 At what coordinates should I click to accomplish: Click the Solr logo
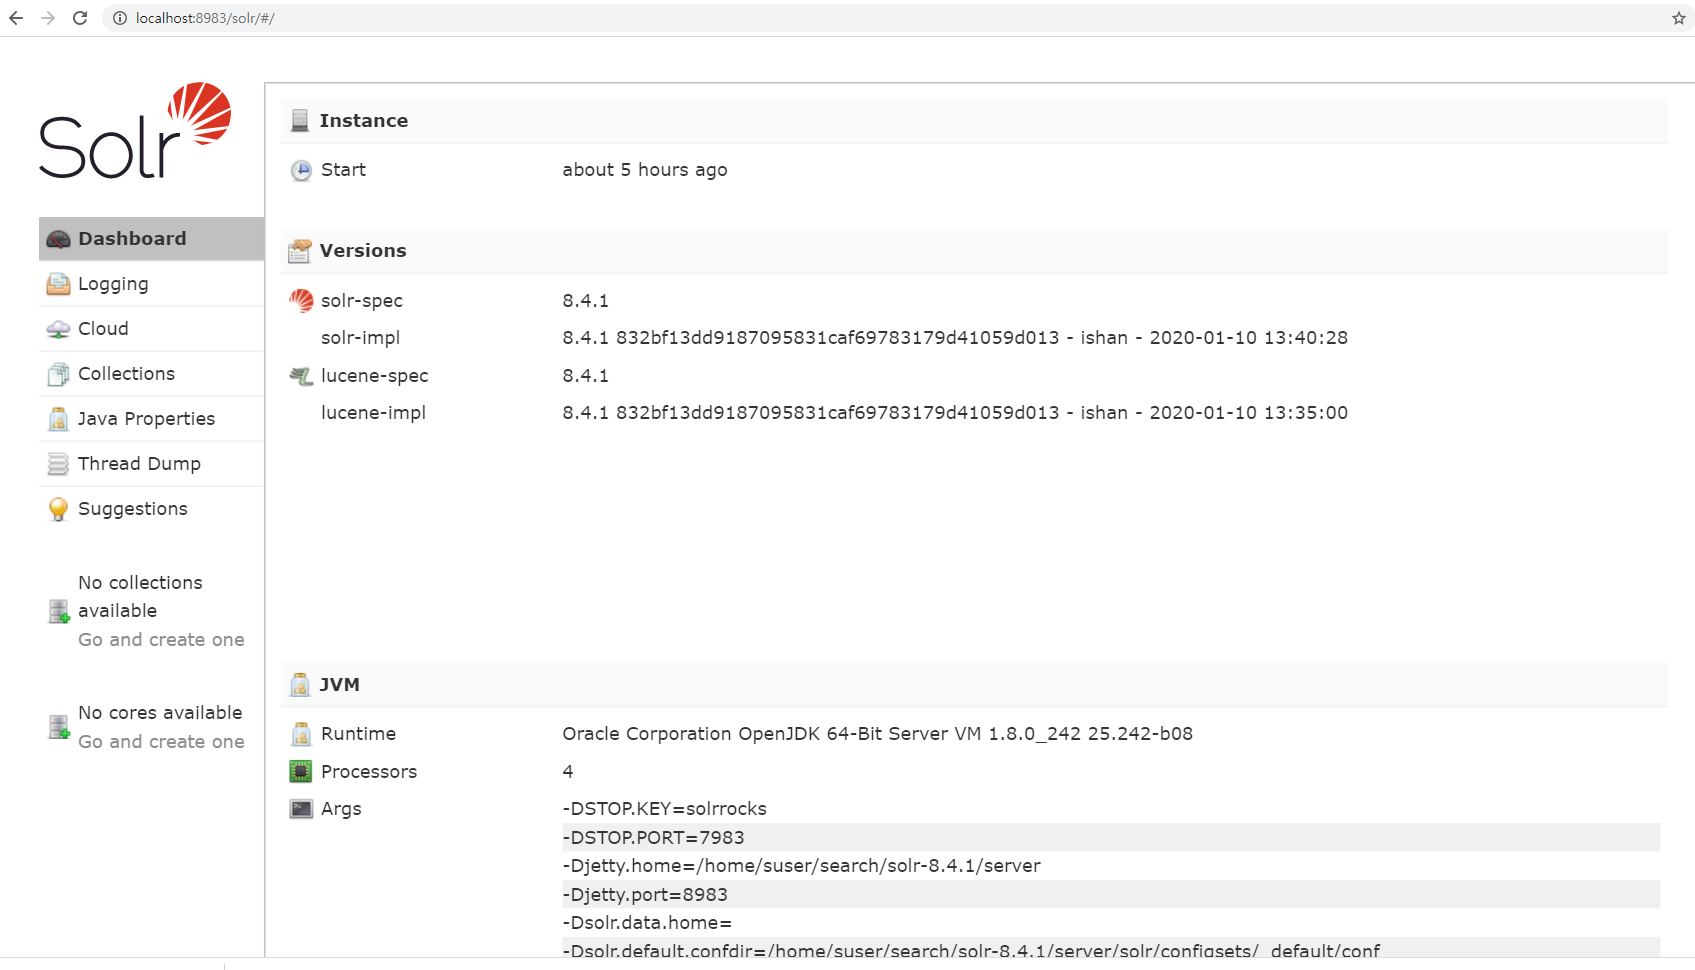click(x=135, y=130)
